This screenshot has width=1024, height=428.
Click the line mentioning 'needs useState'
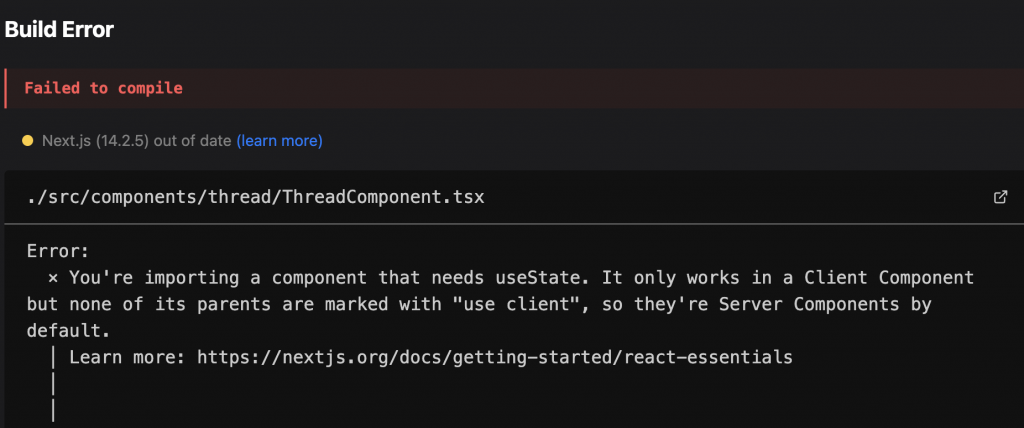(x=511, y=278)
